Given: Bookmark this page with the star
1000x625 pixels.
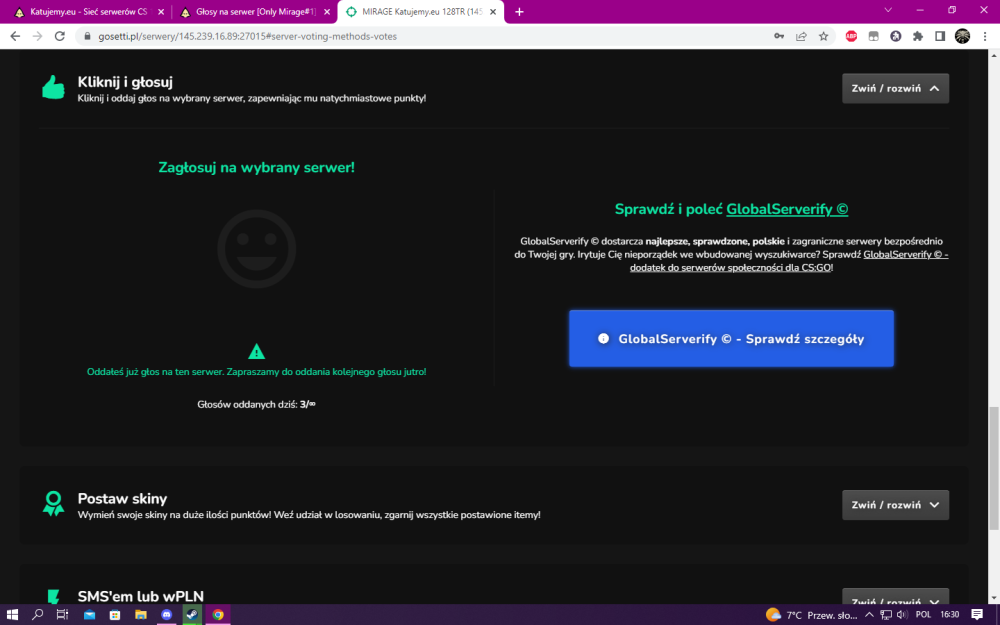Looking at the screenshot, I should [823, 36].
